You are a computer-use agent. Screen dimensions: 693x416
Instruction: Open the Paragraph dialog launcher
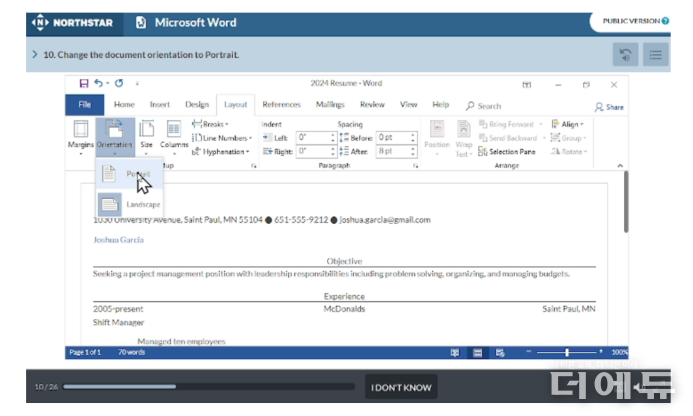coord(415,166)
